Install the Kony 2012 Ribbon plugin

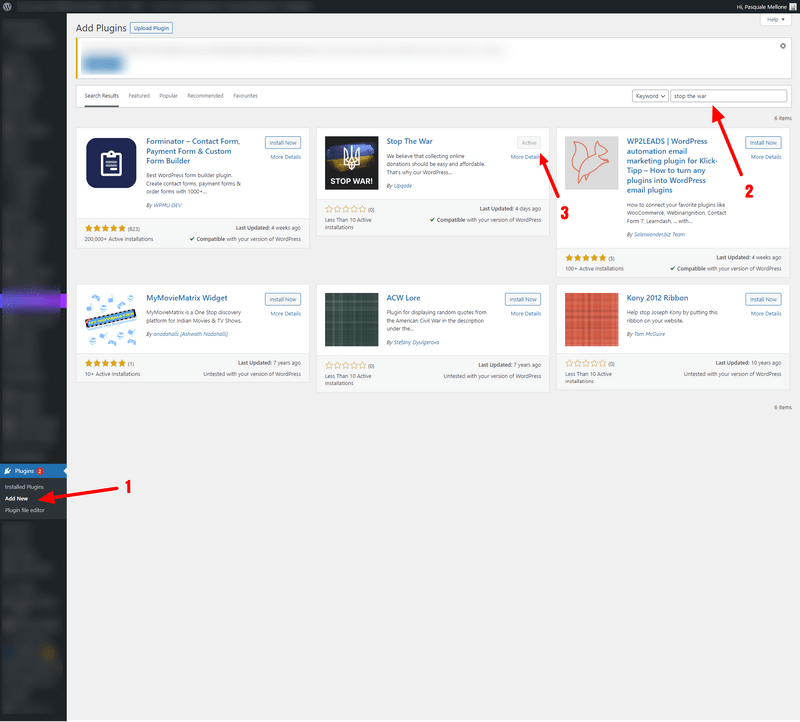763,300
